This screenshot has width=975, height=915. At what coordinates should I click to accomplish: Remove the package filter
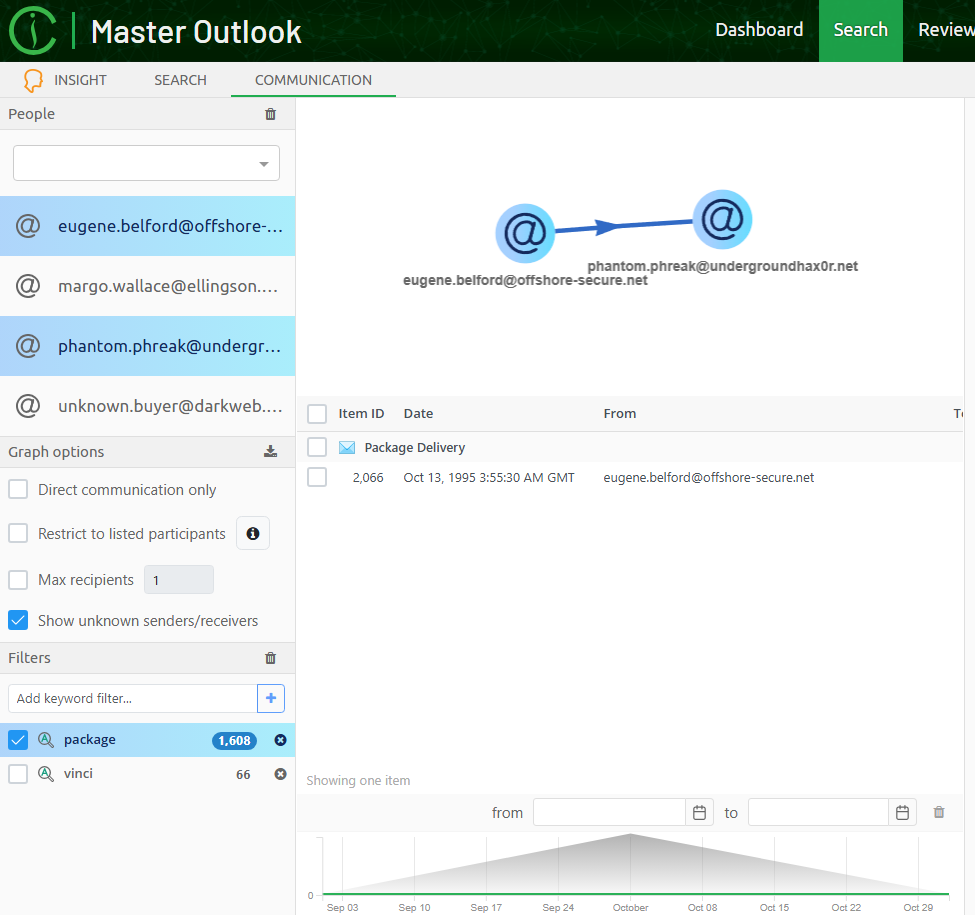[280, 740]
